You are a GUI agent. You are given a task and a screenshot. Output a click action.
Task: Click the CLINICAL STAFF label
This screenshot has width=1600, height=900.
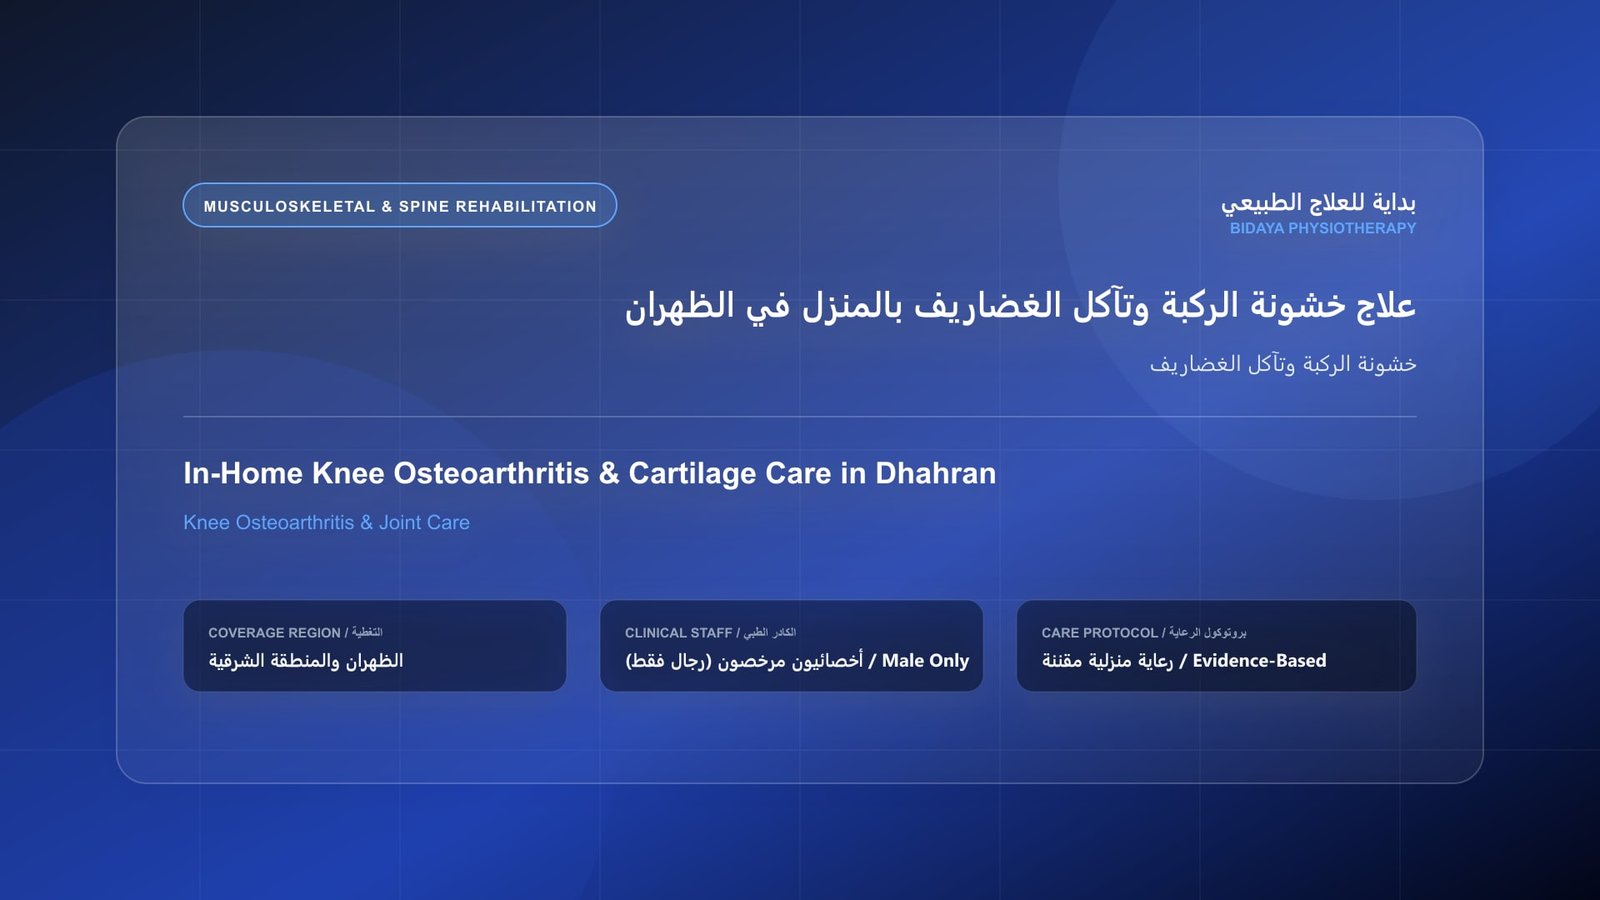pyautogui.click(x=710, y=633)
